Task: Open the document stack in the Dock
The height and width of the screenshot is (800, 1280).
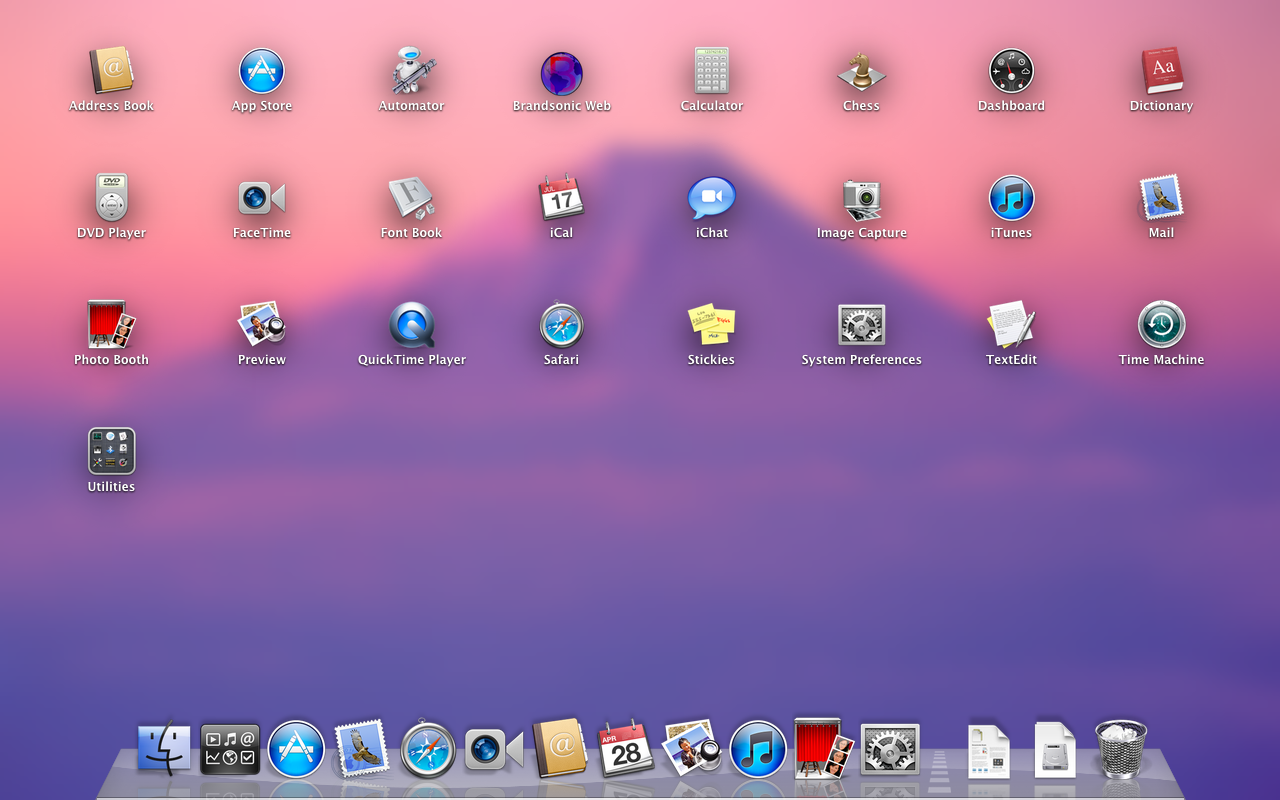Action: click(x=989, y=751)
